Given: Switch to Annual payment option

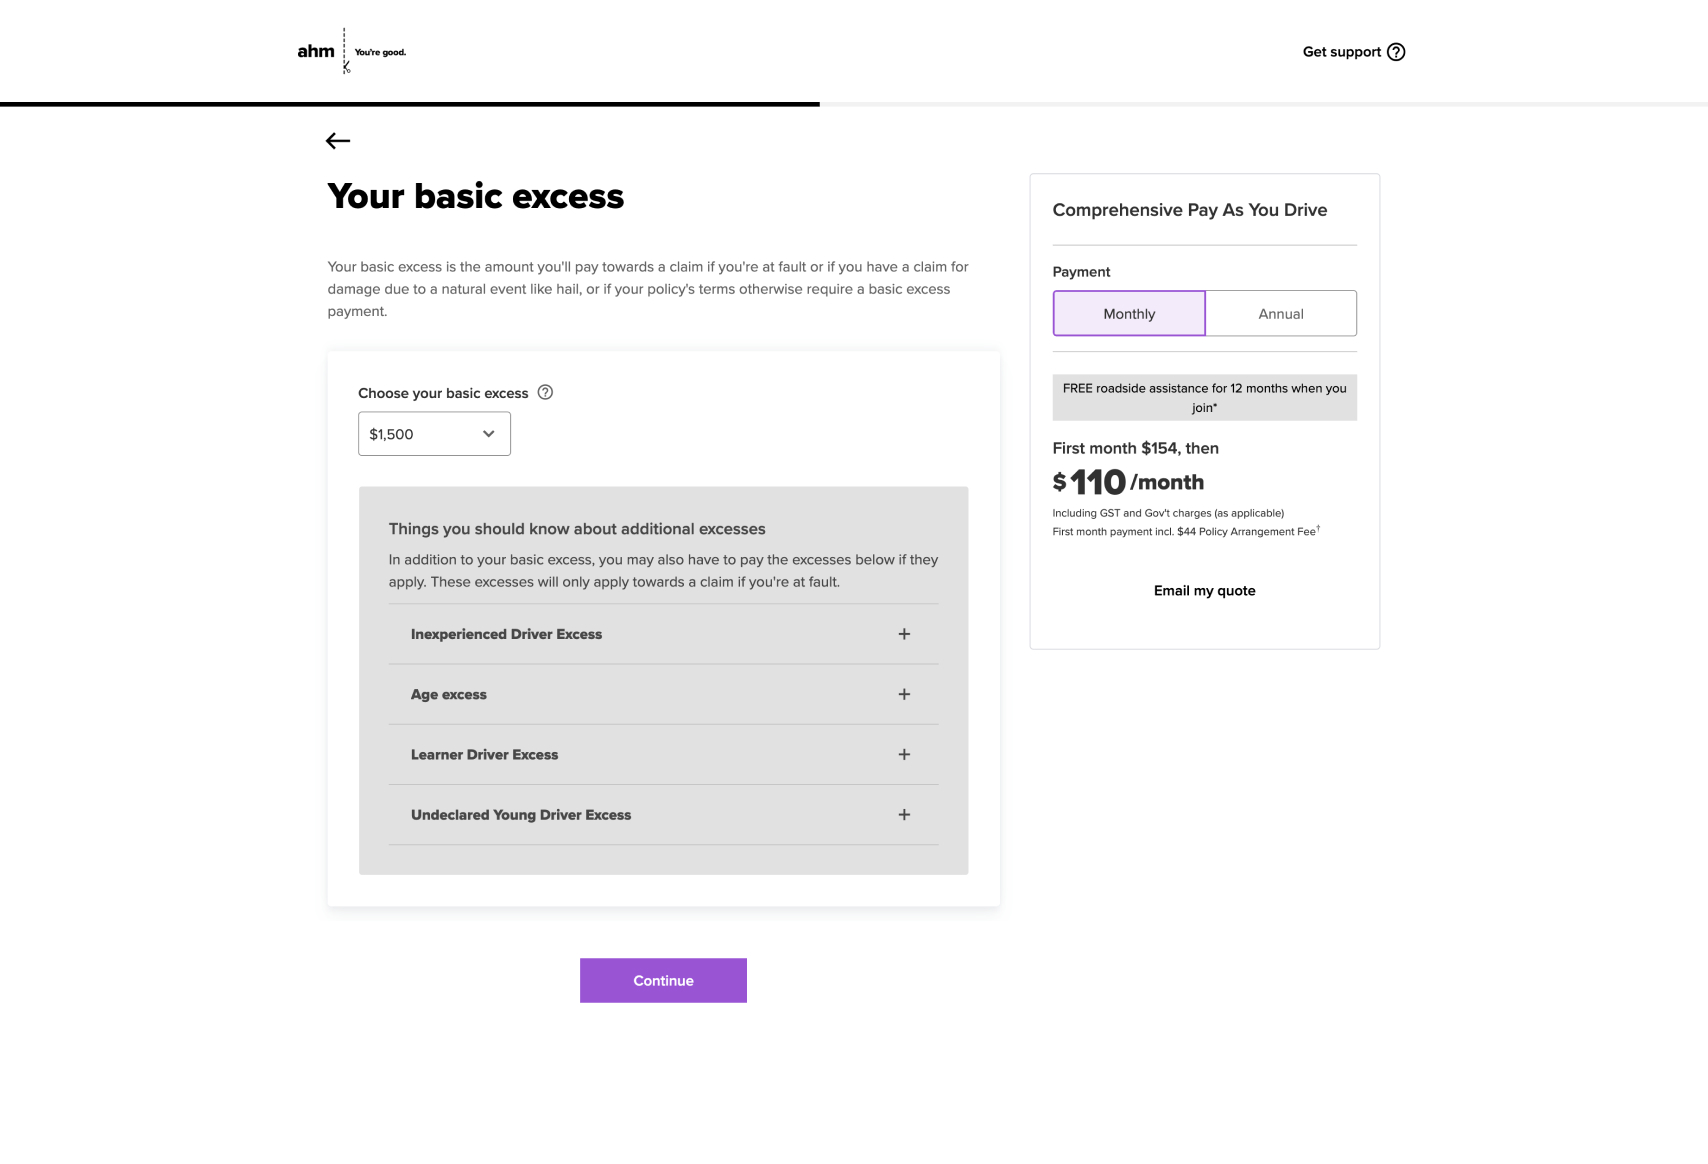Looking at the screenshot, I should point(1281,314).
